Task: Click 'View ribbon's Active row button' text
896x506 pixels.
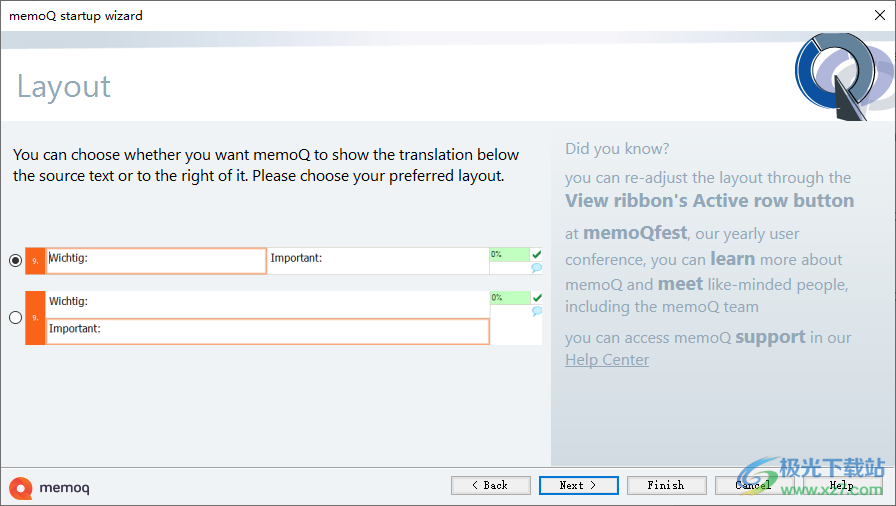Action: pyautogui.click(x=710, y=201)
